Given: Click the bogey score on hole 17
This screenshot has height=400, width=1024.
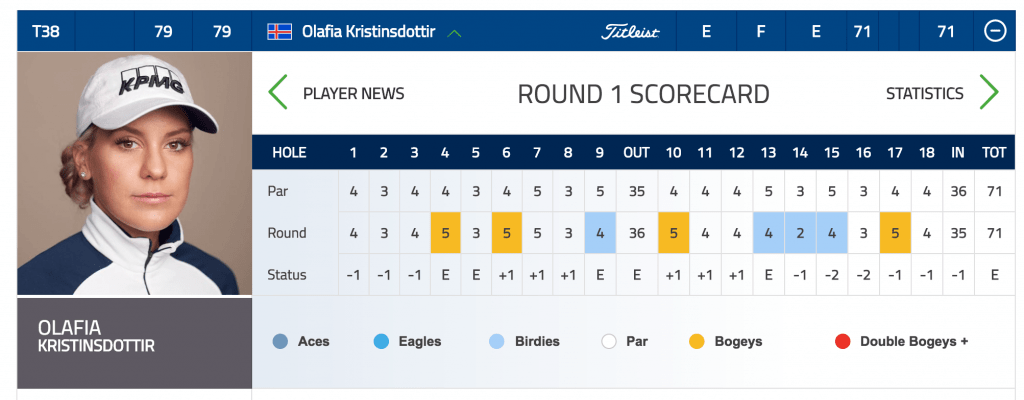Looking at the screenshot, I should coord(895,233).
